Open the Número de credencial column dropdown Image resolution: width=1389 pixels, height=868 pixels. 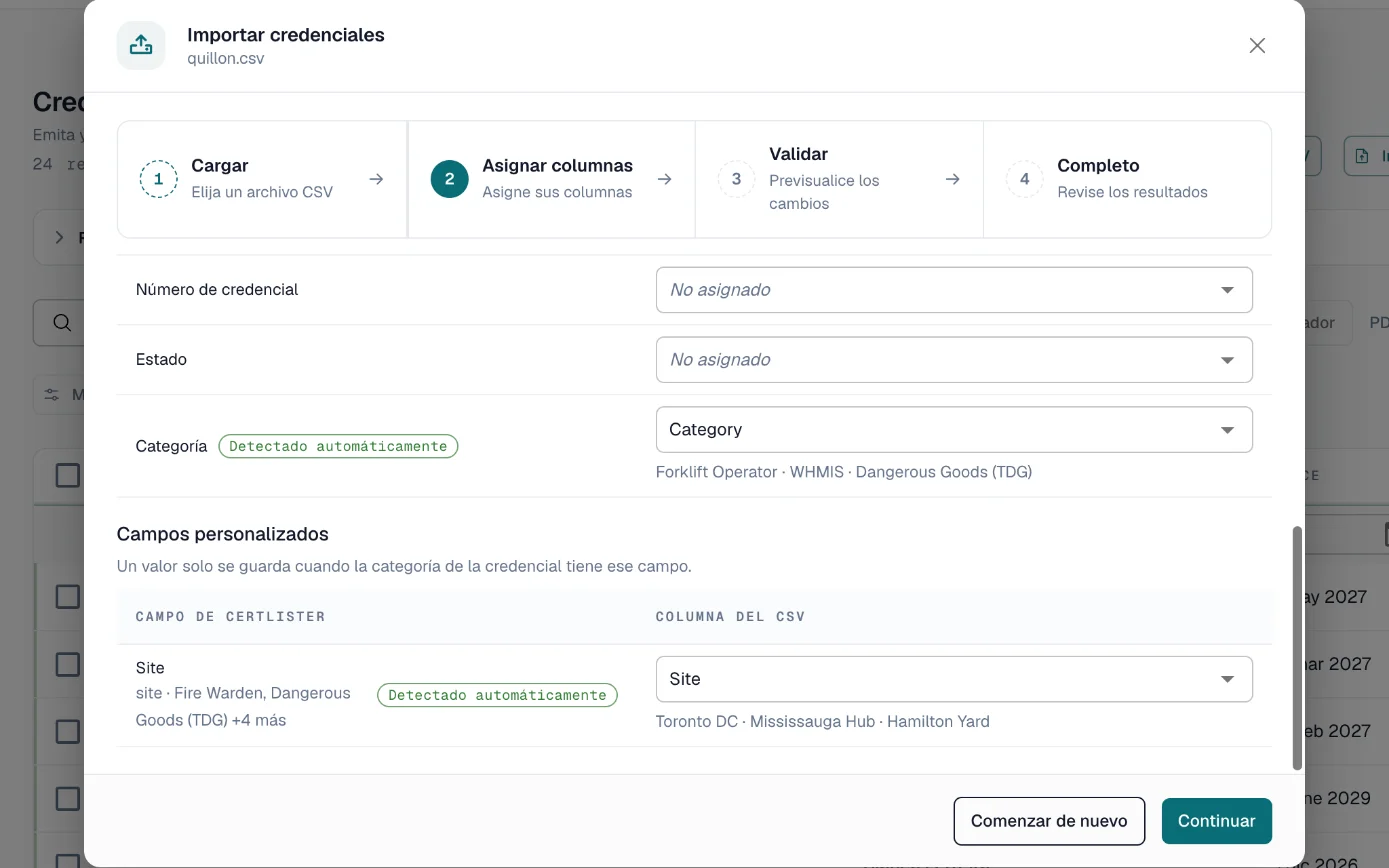tap(954, 290)
